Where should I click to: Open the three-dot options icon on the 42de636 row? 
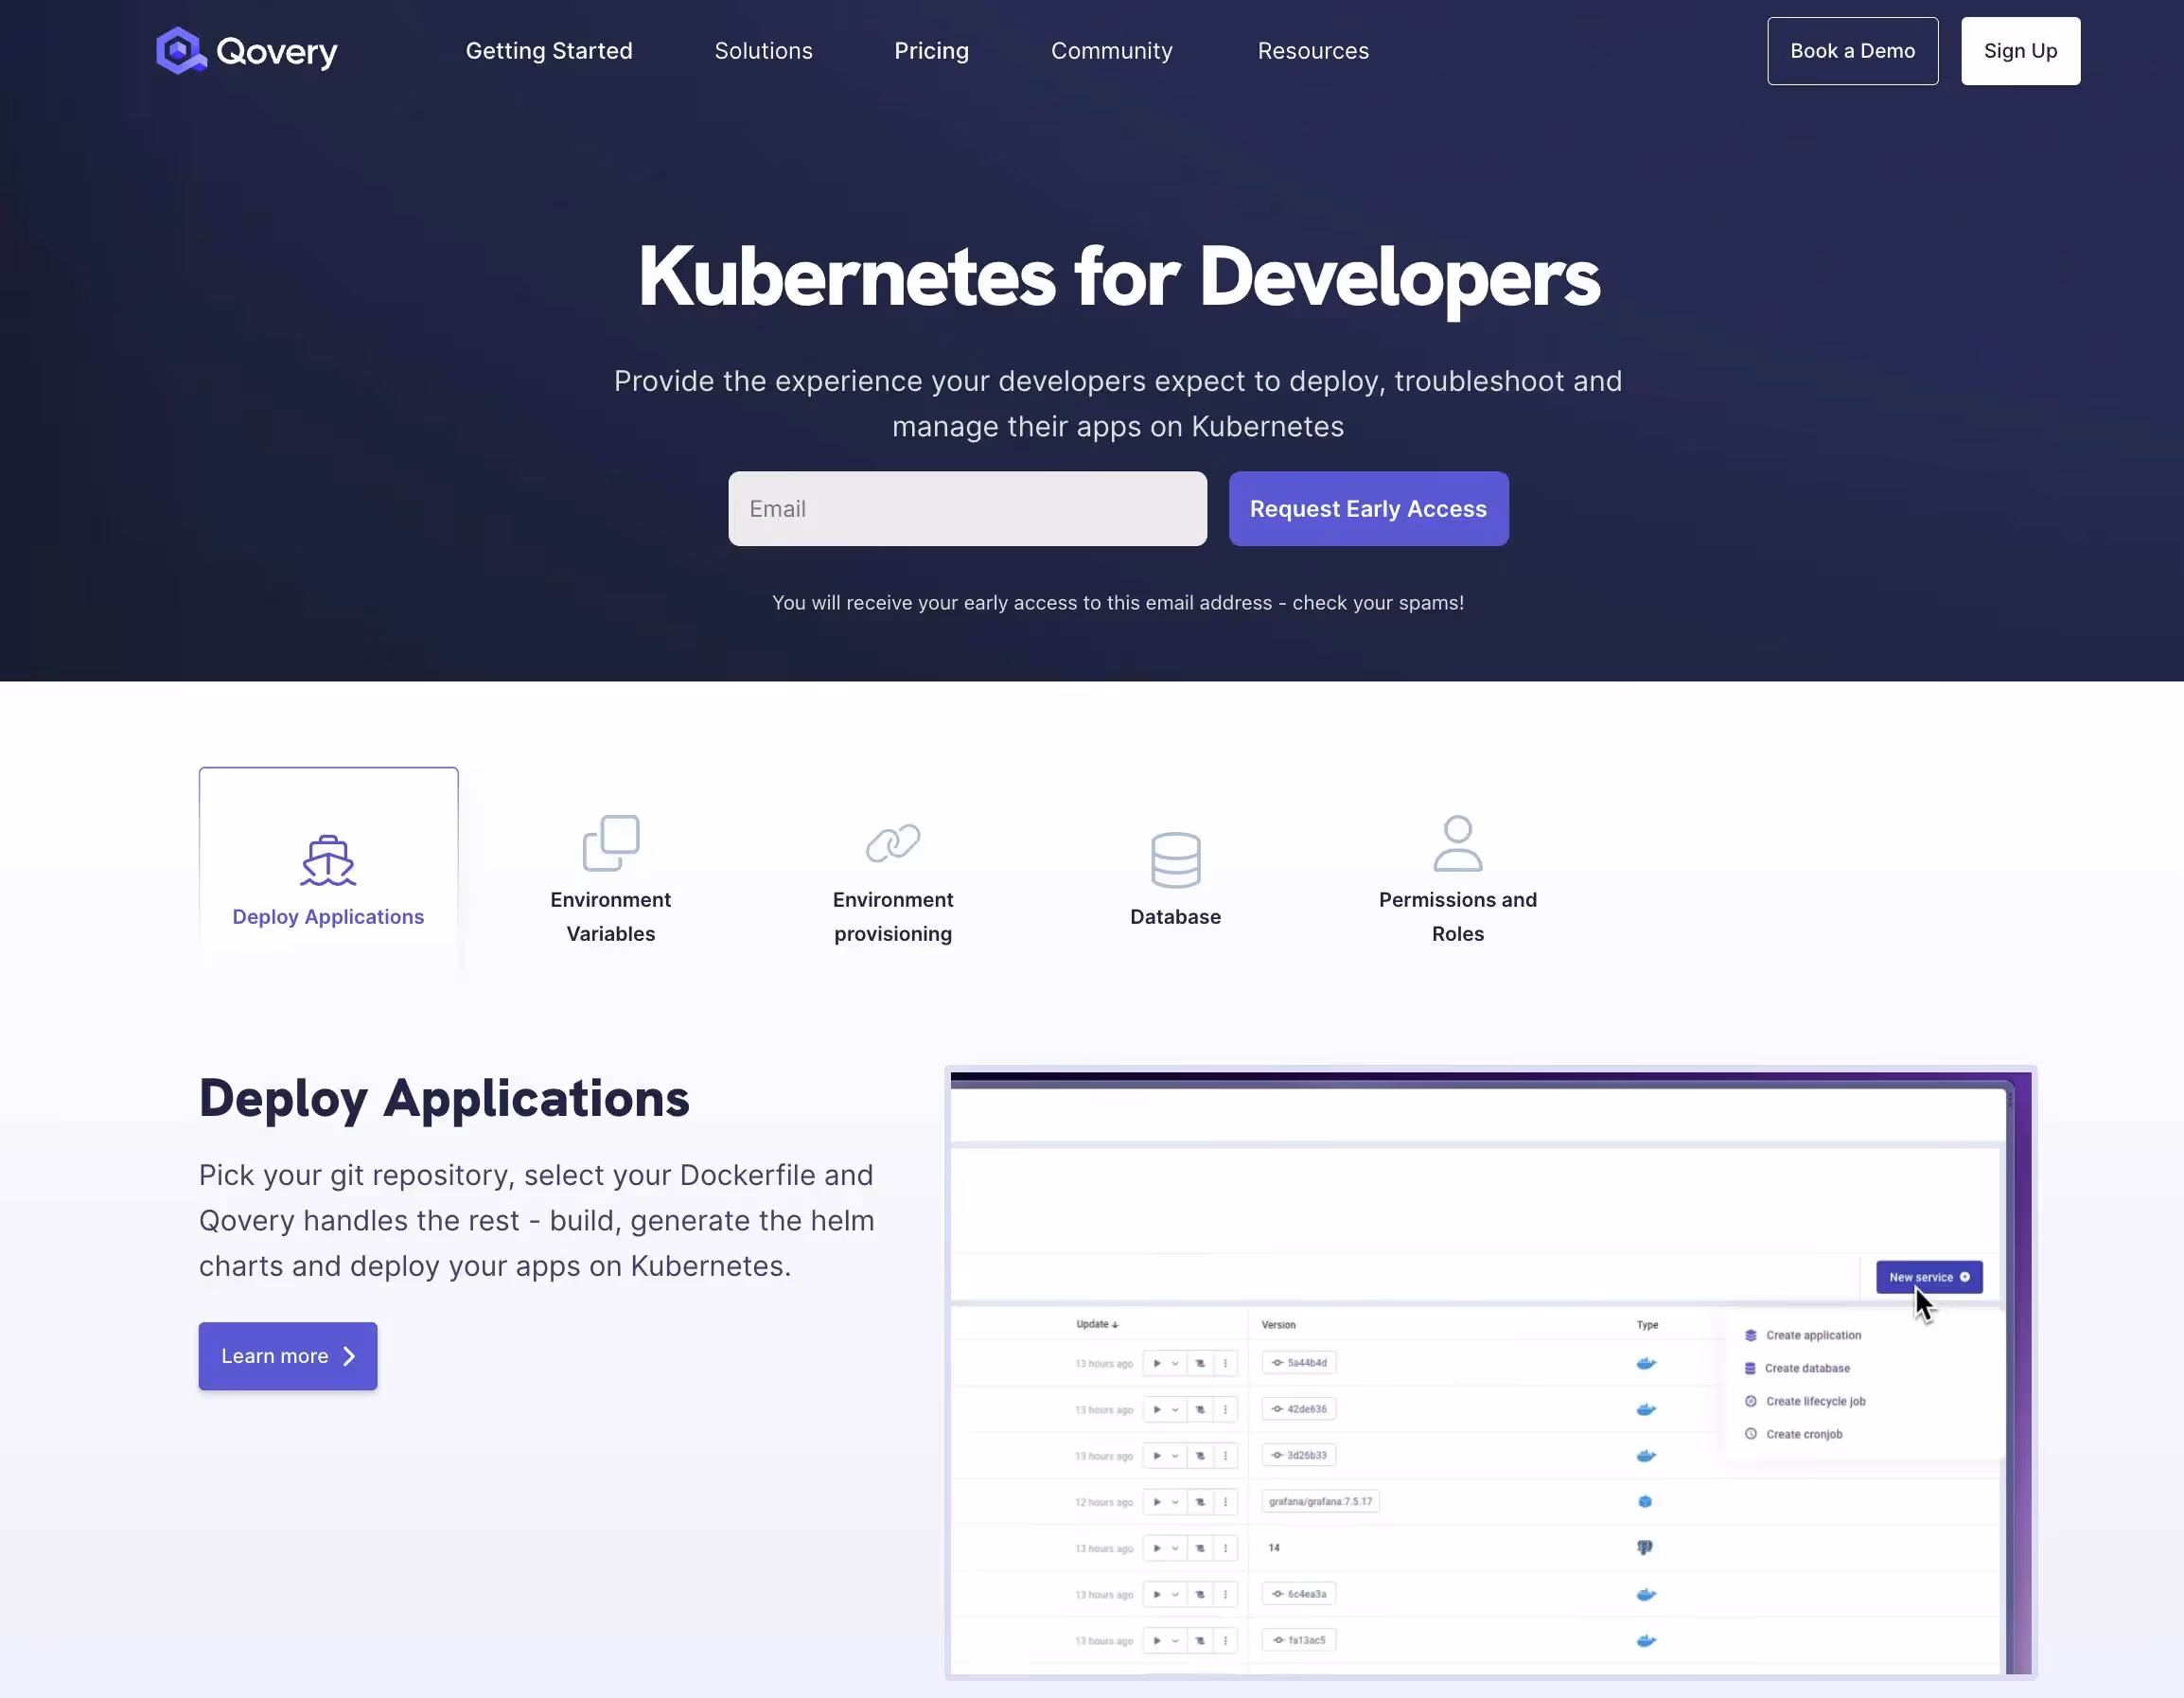(1225, 1410)
